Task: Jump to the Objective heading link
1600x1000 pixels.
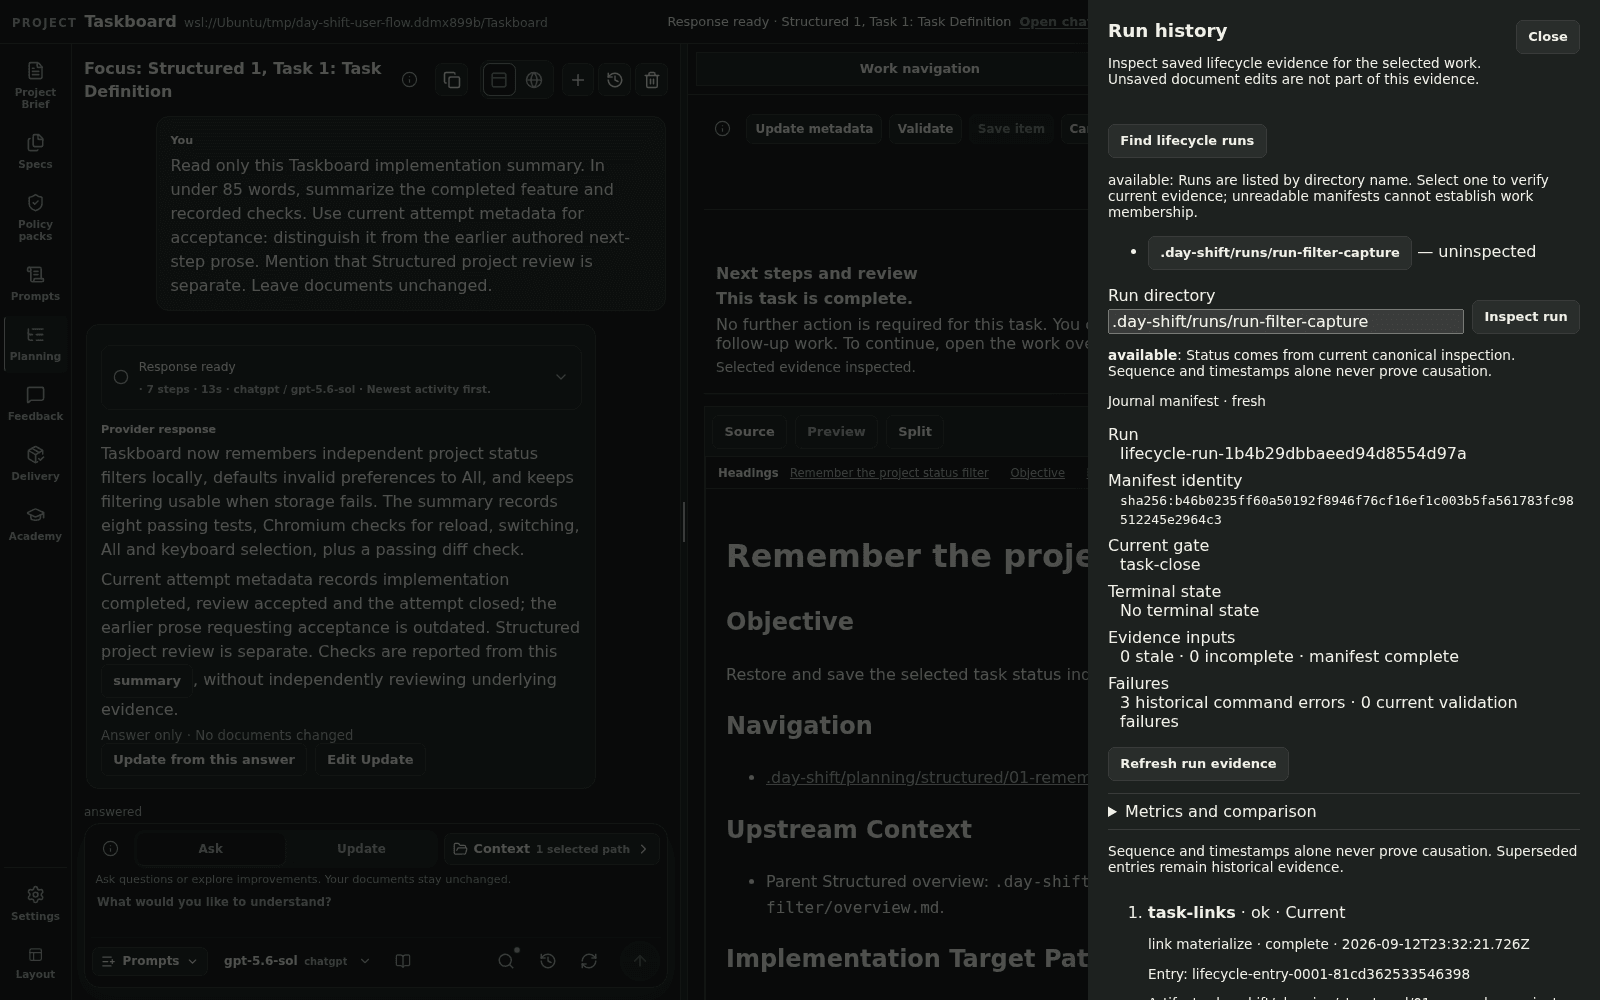Action: point(1037,473)
